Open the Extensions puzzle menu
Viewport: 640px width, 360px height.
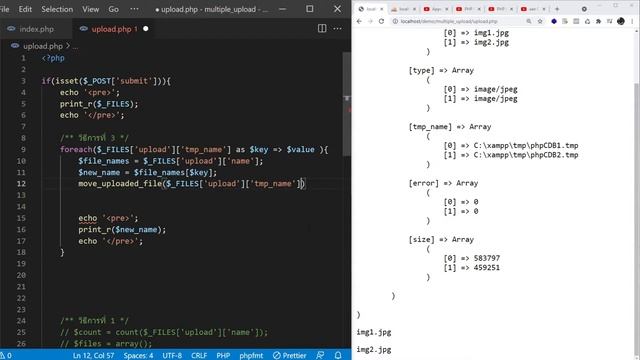[x=598, y=21]
